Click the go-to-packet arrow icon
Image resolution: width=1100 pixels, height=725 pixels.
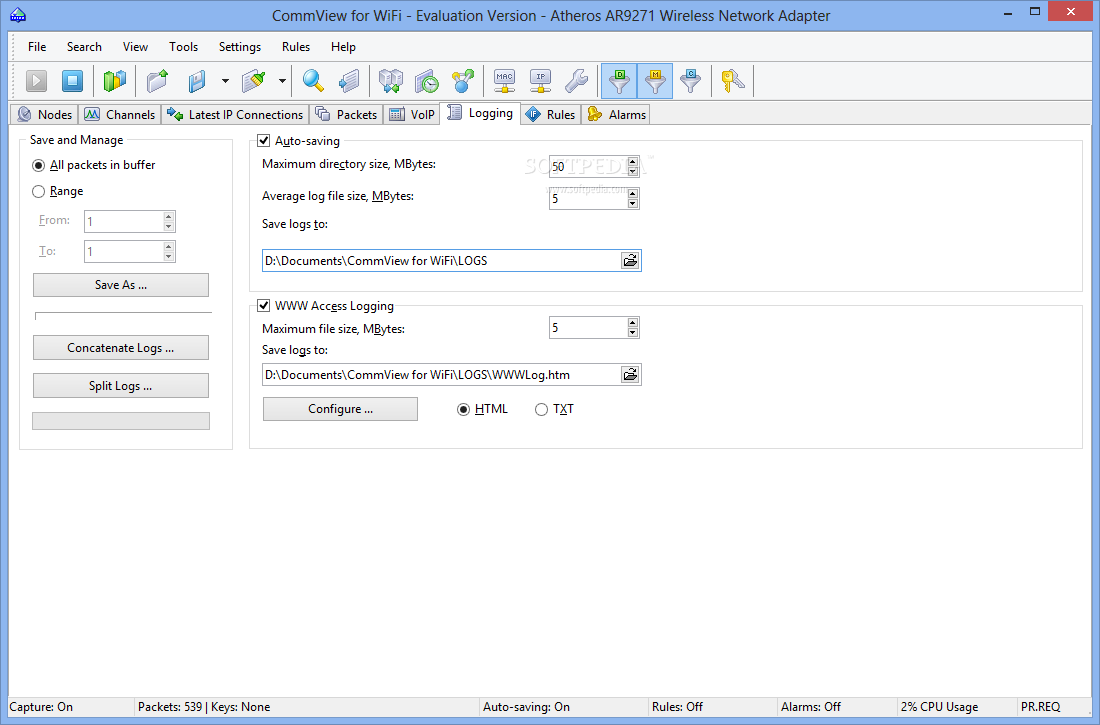349,81
